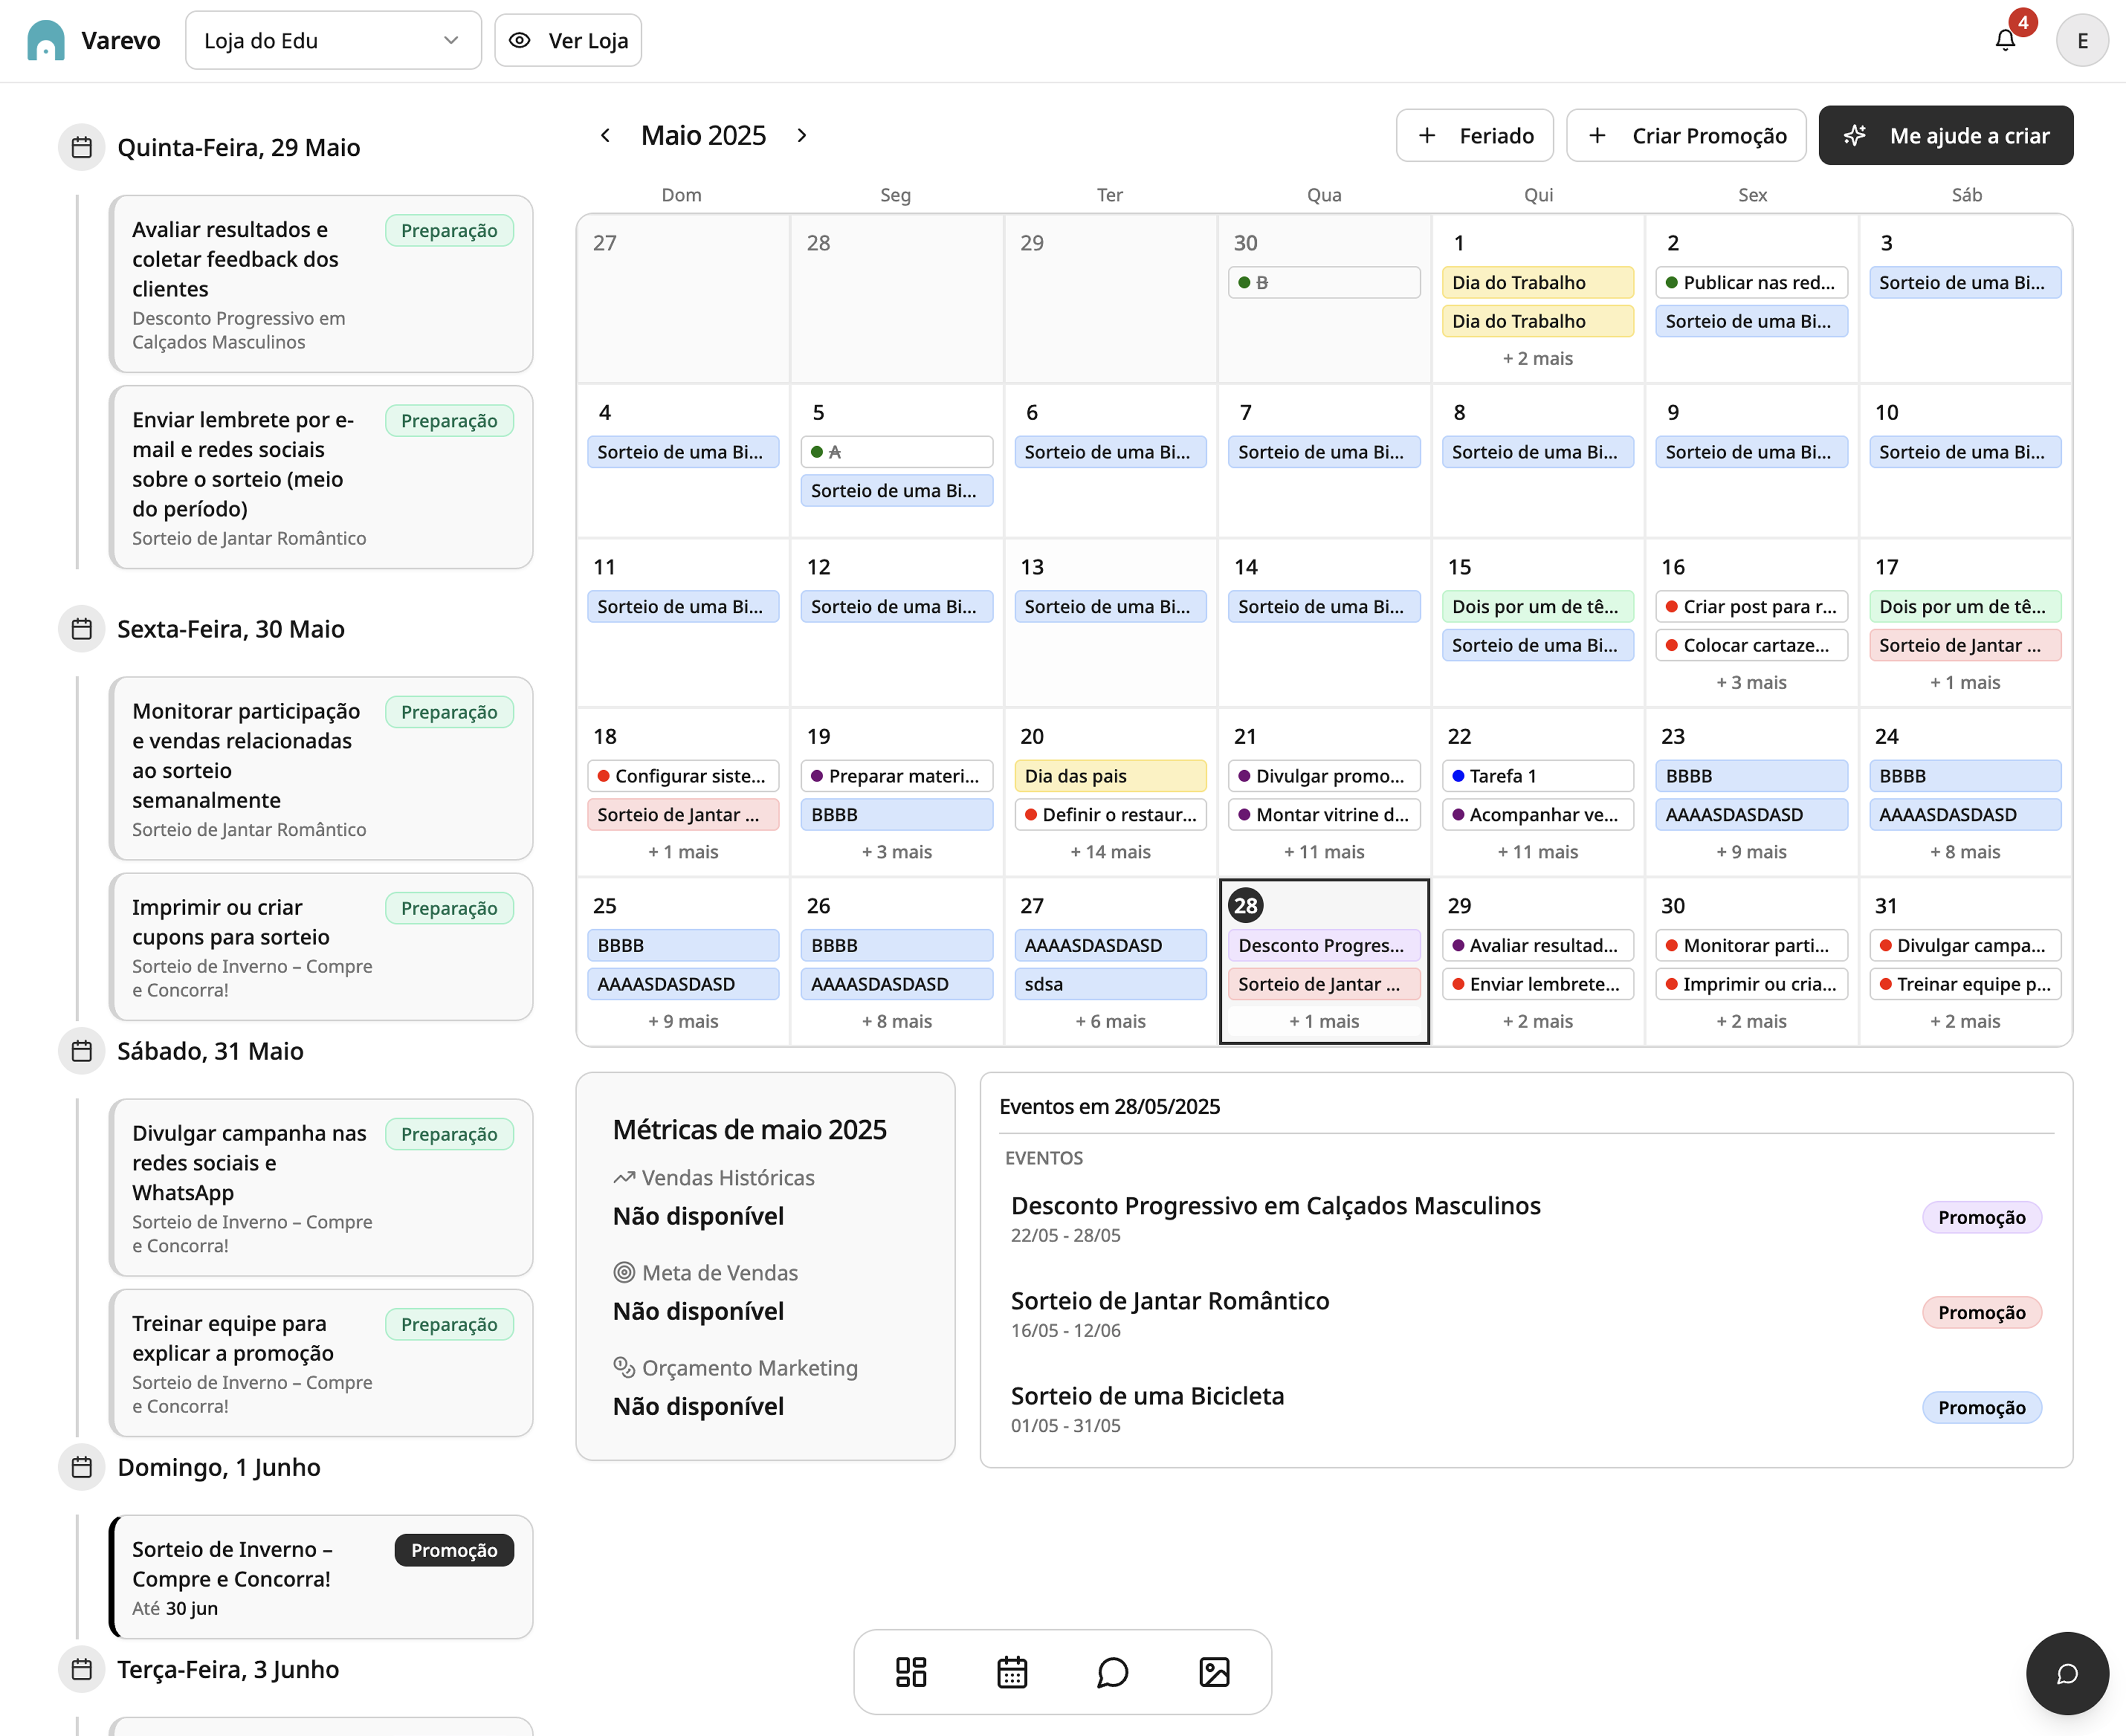Open 'Divulgar campanha nas redes sociais' card

pos(321,1187)
